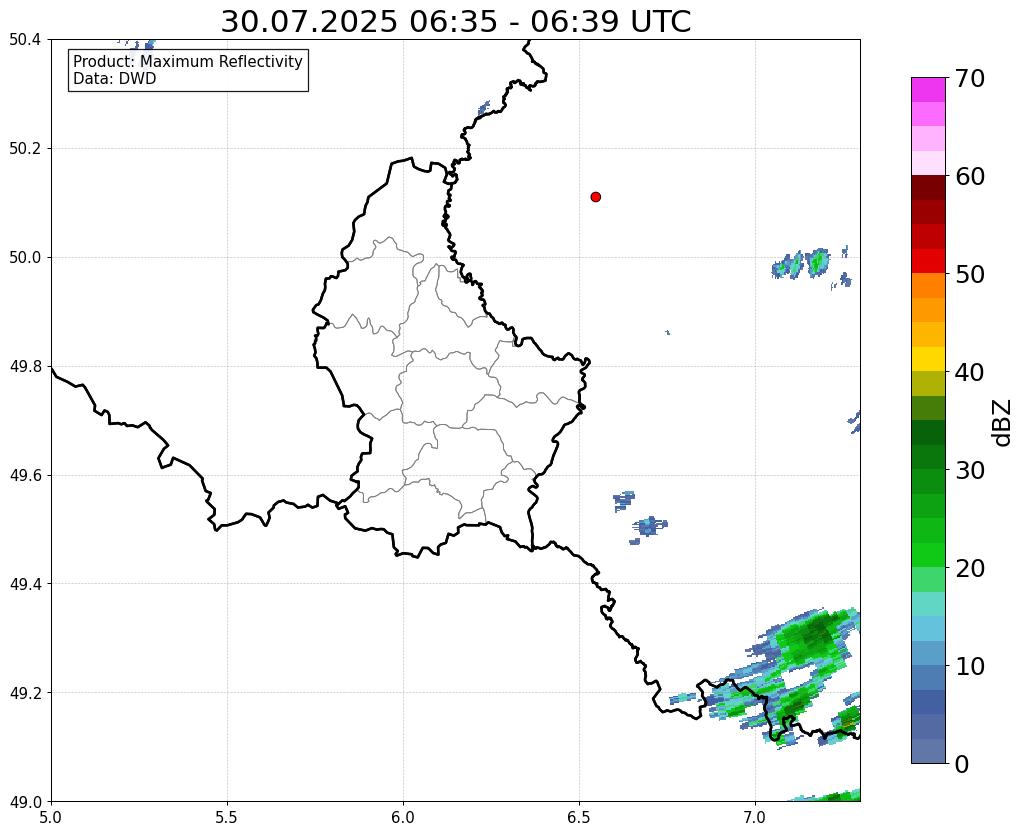Click the yellow colorbar segment above 40

click(x=928, y=359)
